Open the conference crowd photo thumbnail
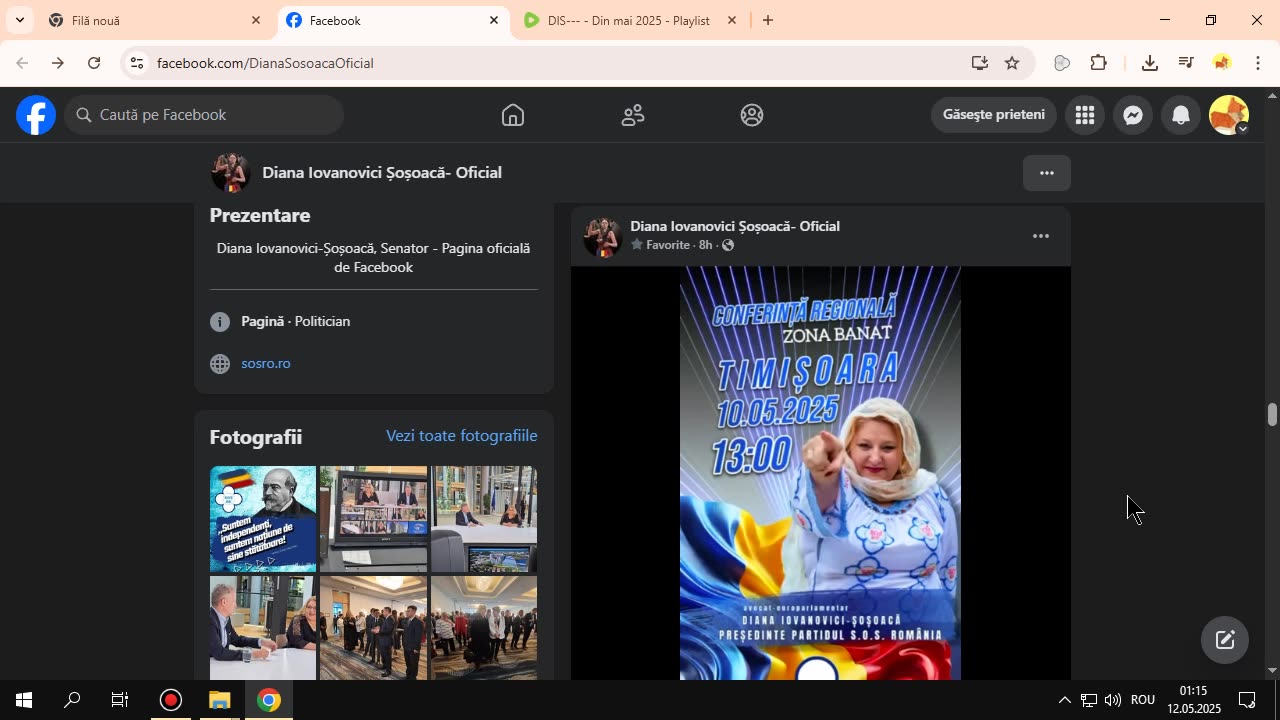This screenshot has height=720, width=1280. [x=484, y=628]
